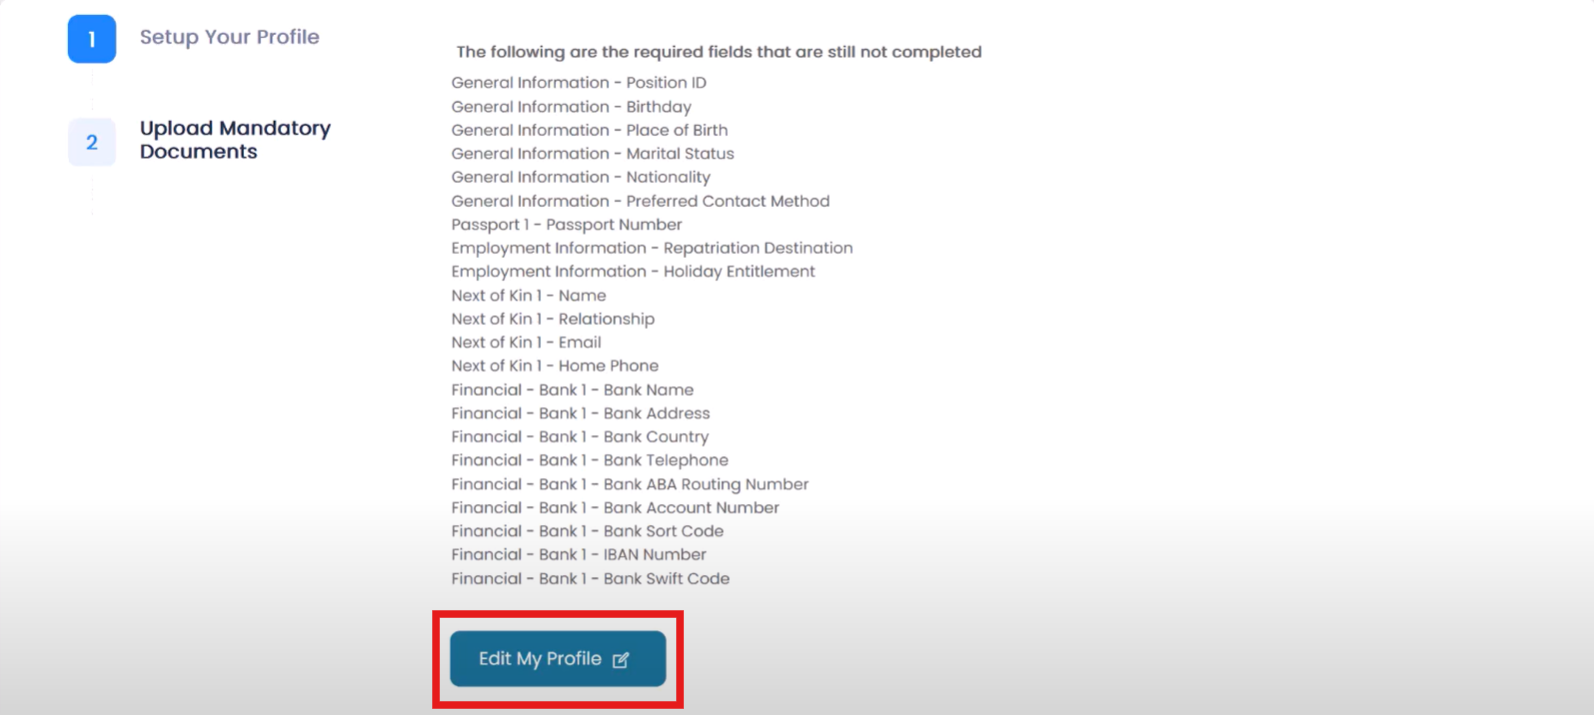This screenshot has height=715, width=1594.
Task: Open the Upload Mandatory Documents step
Action: (235, 140)
